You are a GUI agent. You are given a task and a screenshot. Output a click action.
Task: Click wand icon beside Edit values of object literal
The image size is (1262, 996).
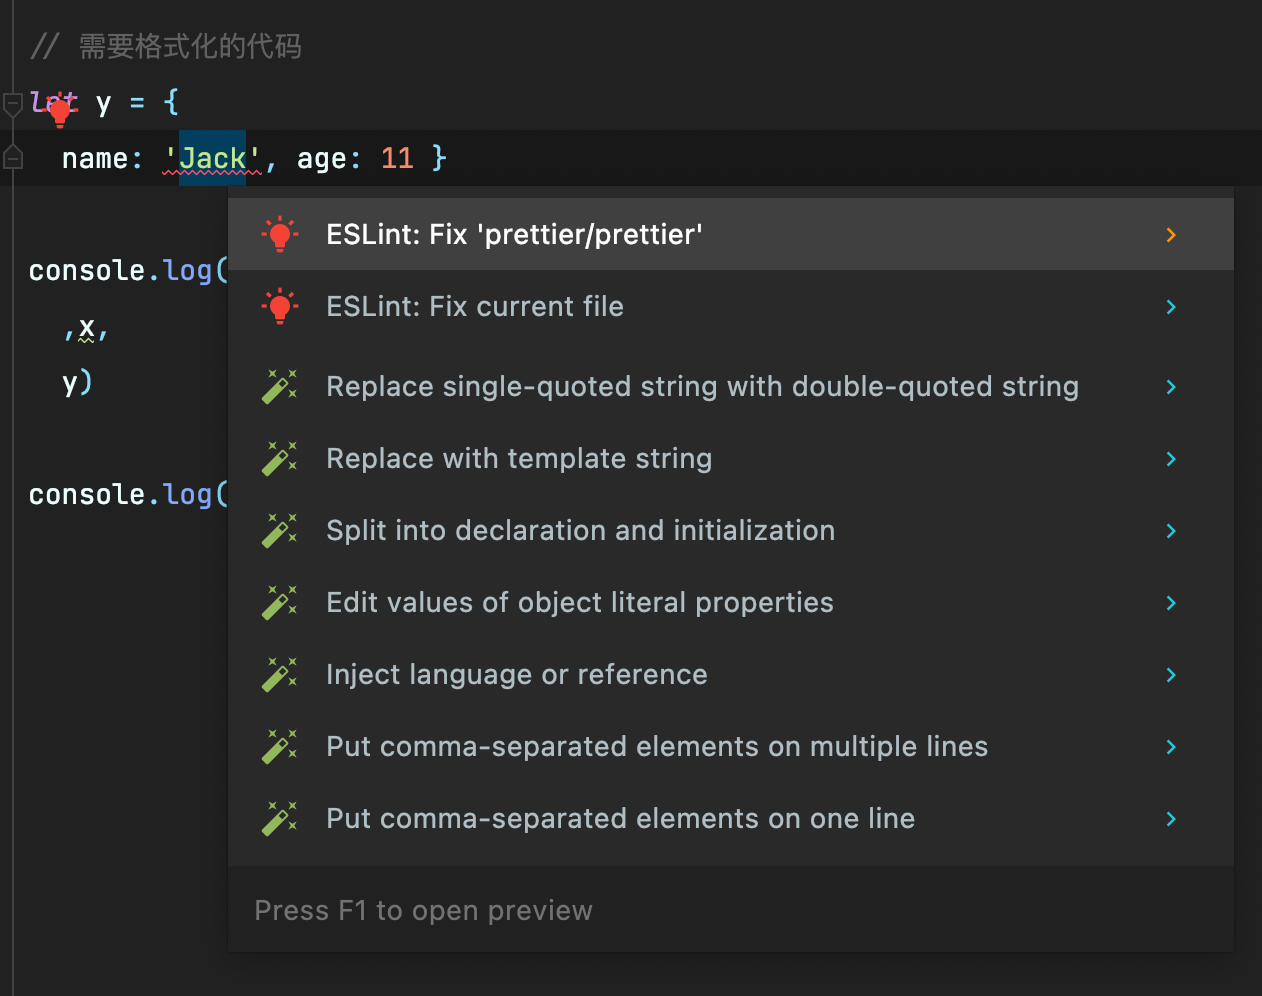click(280, 602)
